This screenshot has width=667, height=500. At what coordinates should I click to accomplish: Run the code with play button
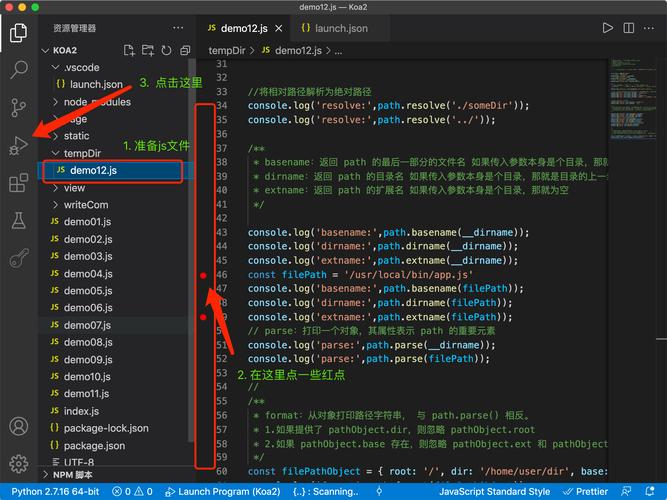pos(607,28)
